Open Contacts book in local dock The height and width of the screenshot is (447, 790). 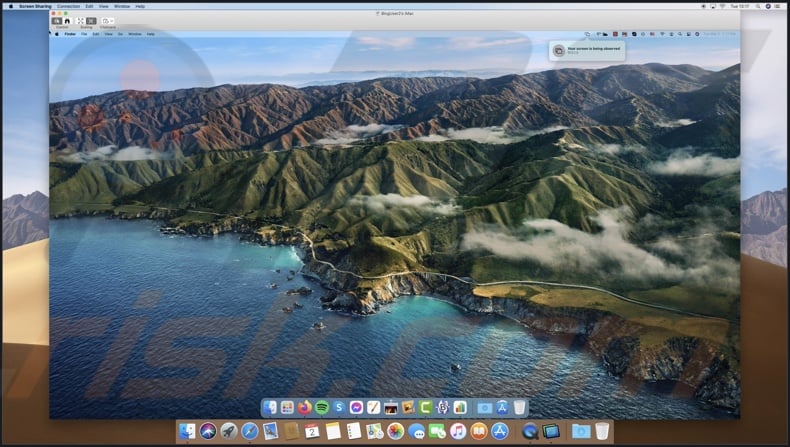[291, 431]
